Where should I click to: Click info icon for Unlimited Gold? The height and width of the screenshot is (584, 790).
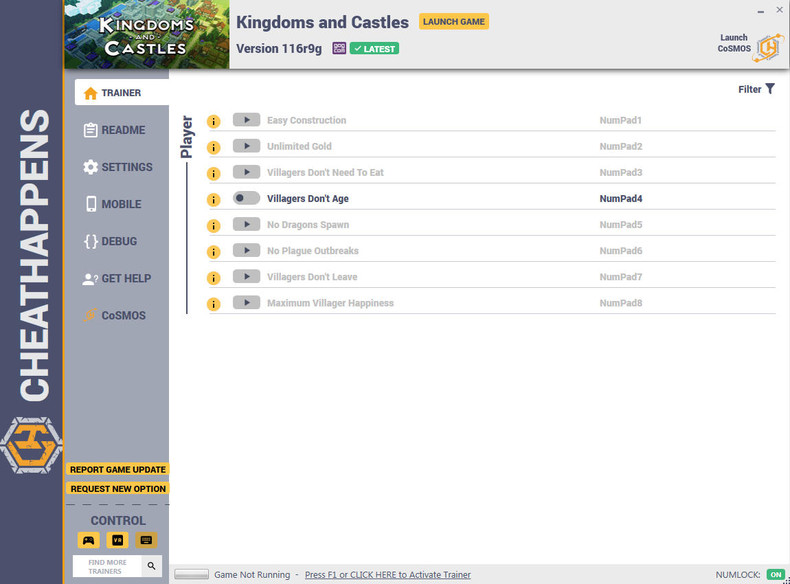214,148
